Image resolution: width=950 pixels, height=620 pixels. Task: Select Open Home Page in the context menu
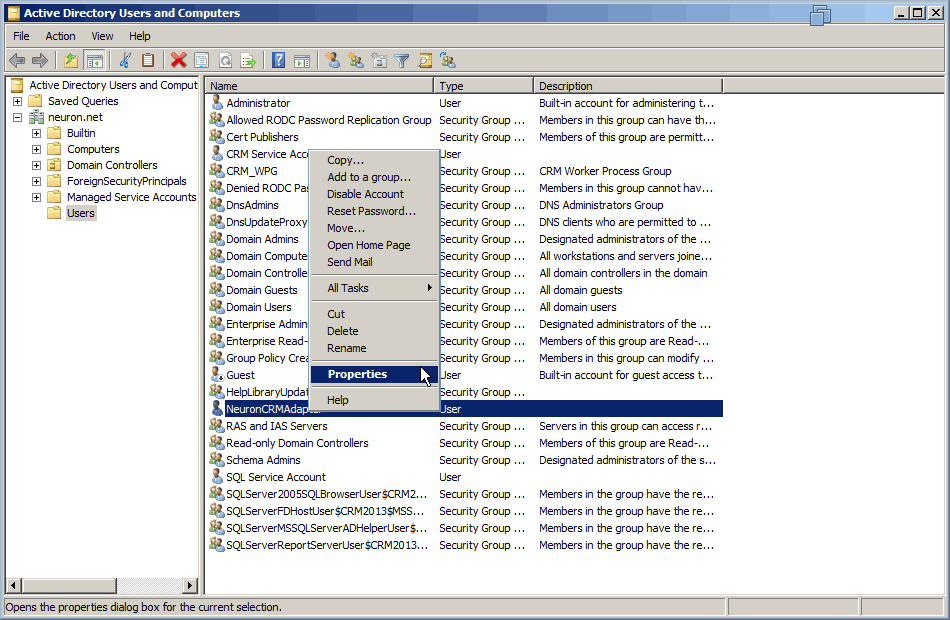point(374,245)
